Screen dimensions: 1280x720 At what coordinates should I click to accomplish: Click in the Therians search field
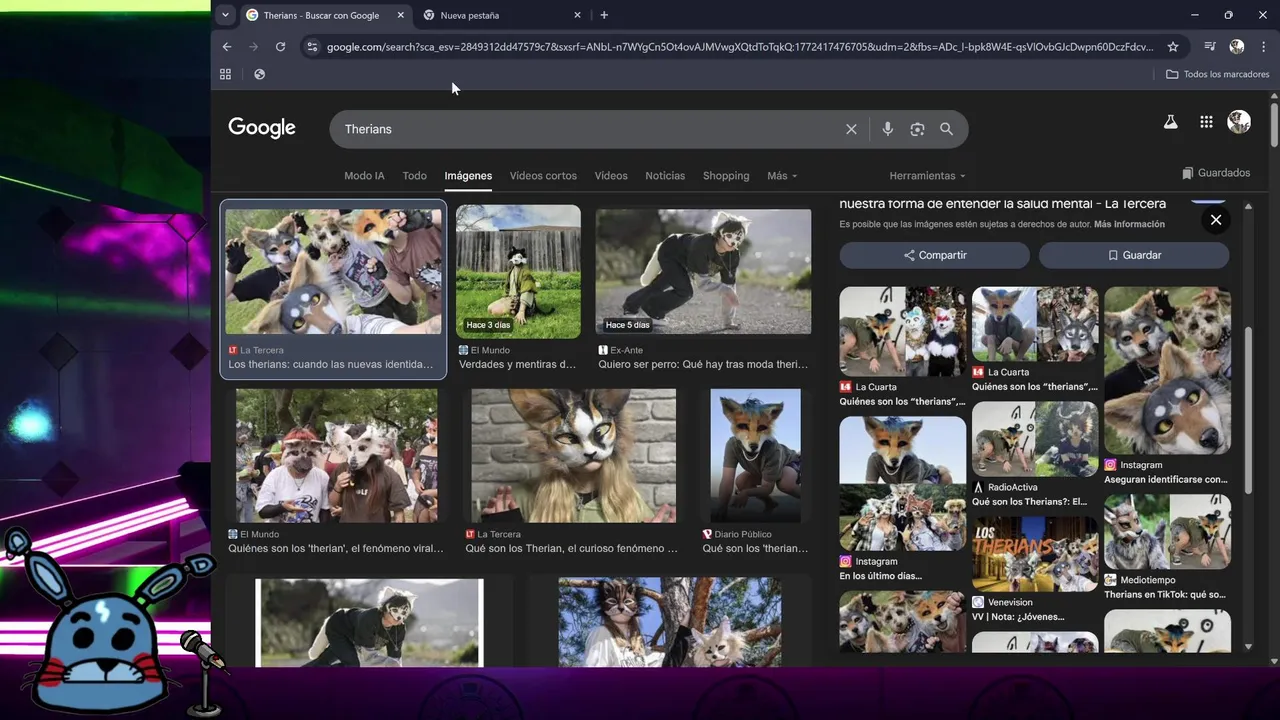coord(590,129)
